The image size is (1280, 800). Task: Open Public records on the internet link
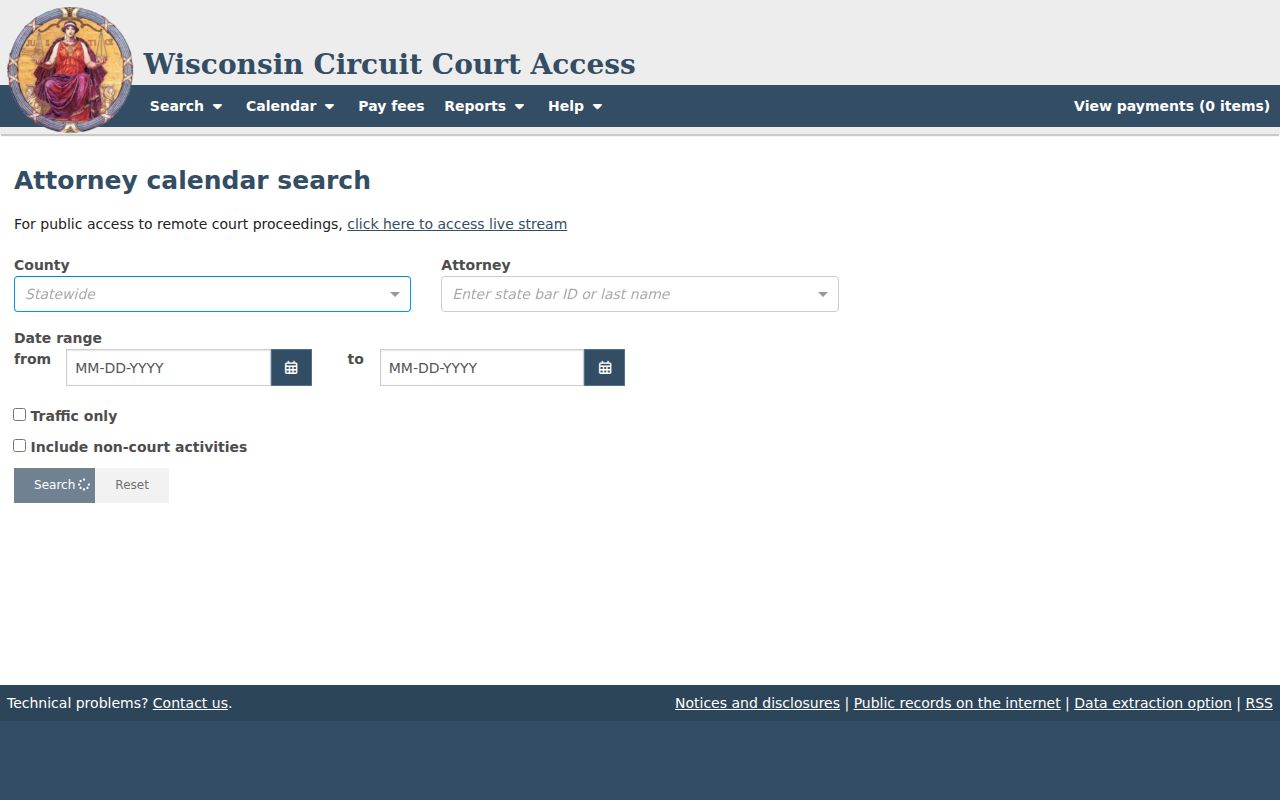click(957, 703)
